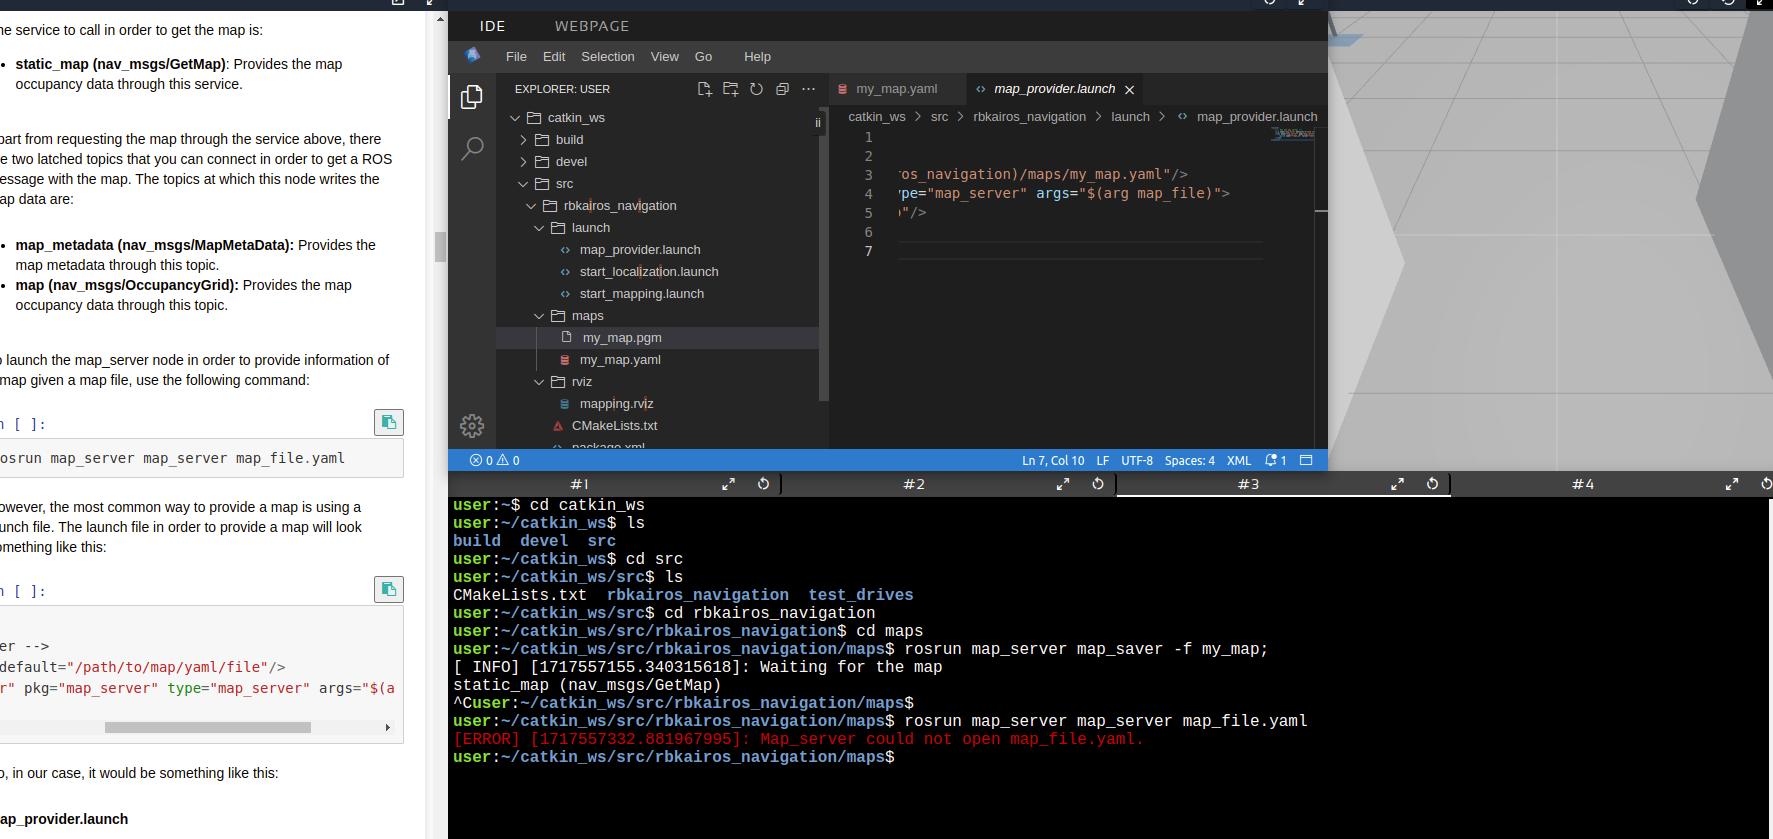This screenshot has width=1773, height=839.
Task: Restart terminal #1 with its reload icon
Action: tap(763, 484)
